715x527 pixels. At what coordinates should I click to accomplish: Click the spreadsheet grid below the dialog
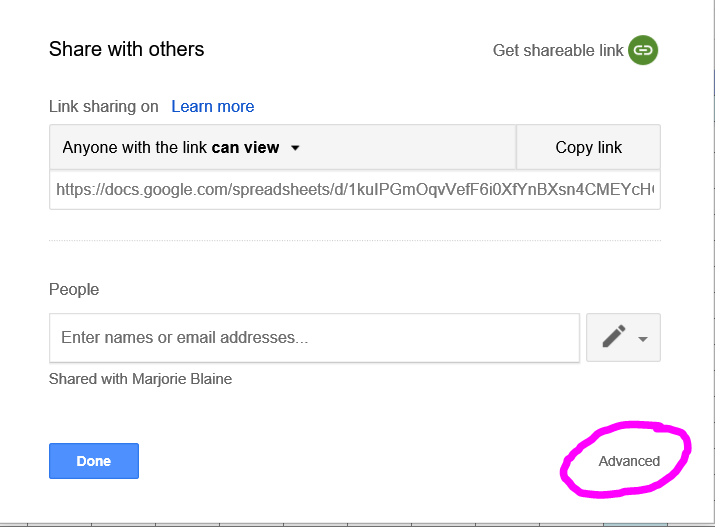pos(300,522)
